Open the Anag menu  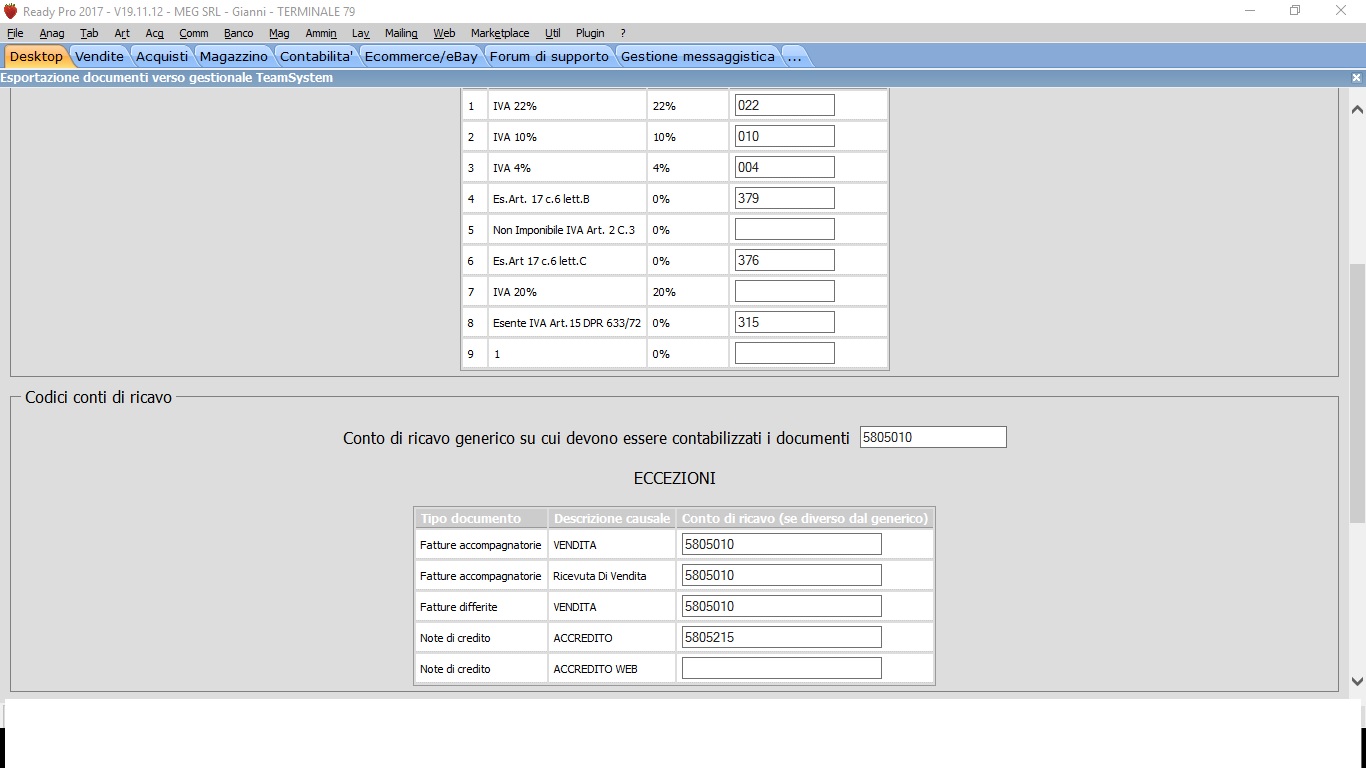point(52,33)
